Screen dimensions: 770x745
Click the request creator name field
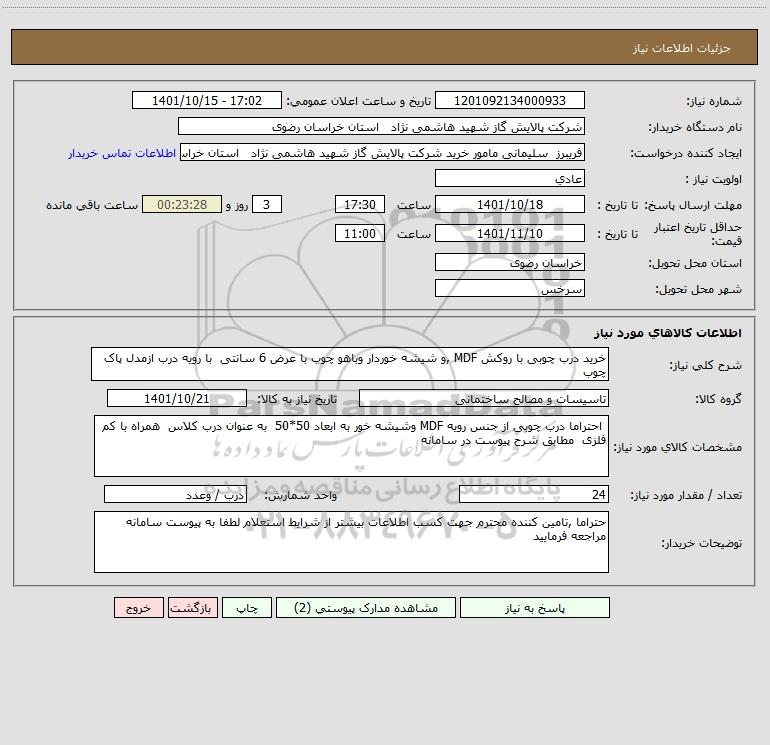[x=382, y=152]
